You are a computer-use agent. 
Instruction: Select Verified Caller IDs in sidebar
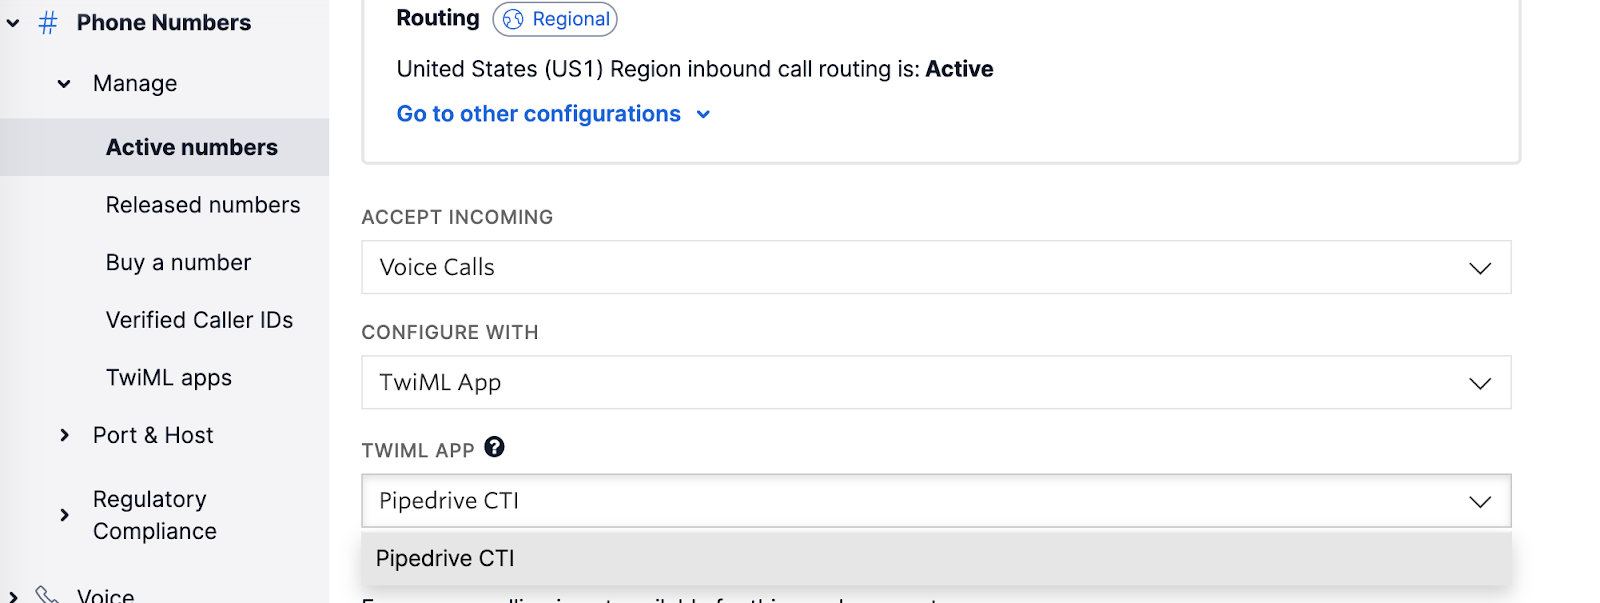(x=199, y=320)
